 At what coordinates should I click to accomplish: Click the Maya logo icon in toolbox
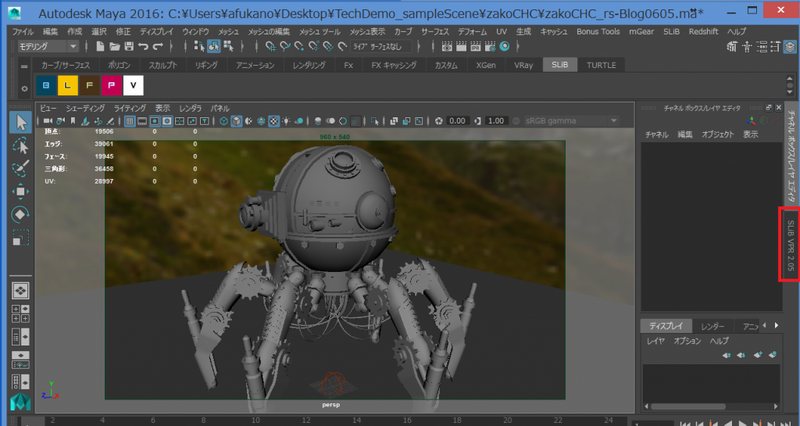point(20,402)
